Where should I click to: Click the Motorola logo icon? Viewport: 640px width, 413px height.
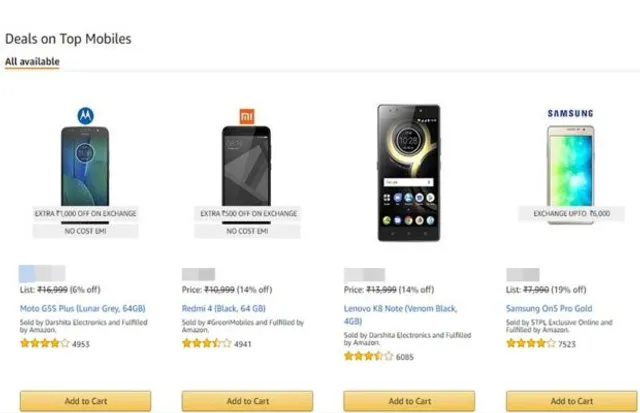[85, 112]
